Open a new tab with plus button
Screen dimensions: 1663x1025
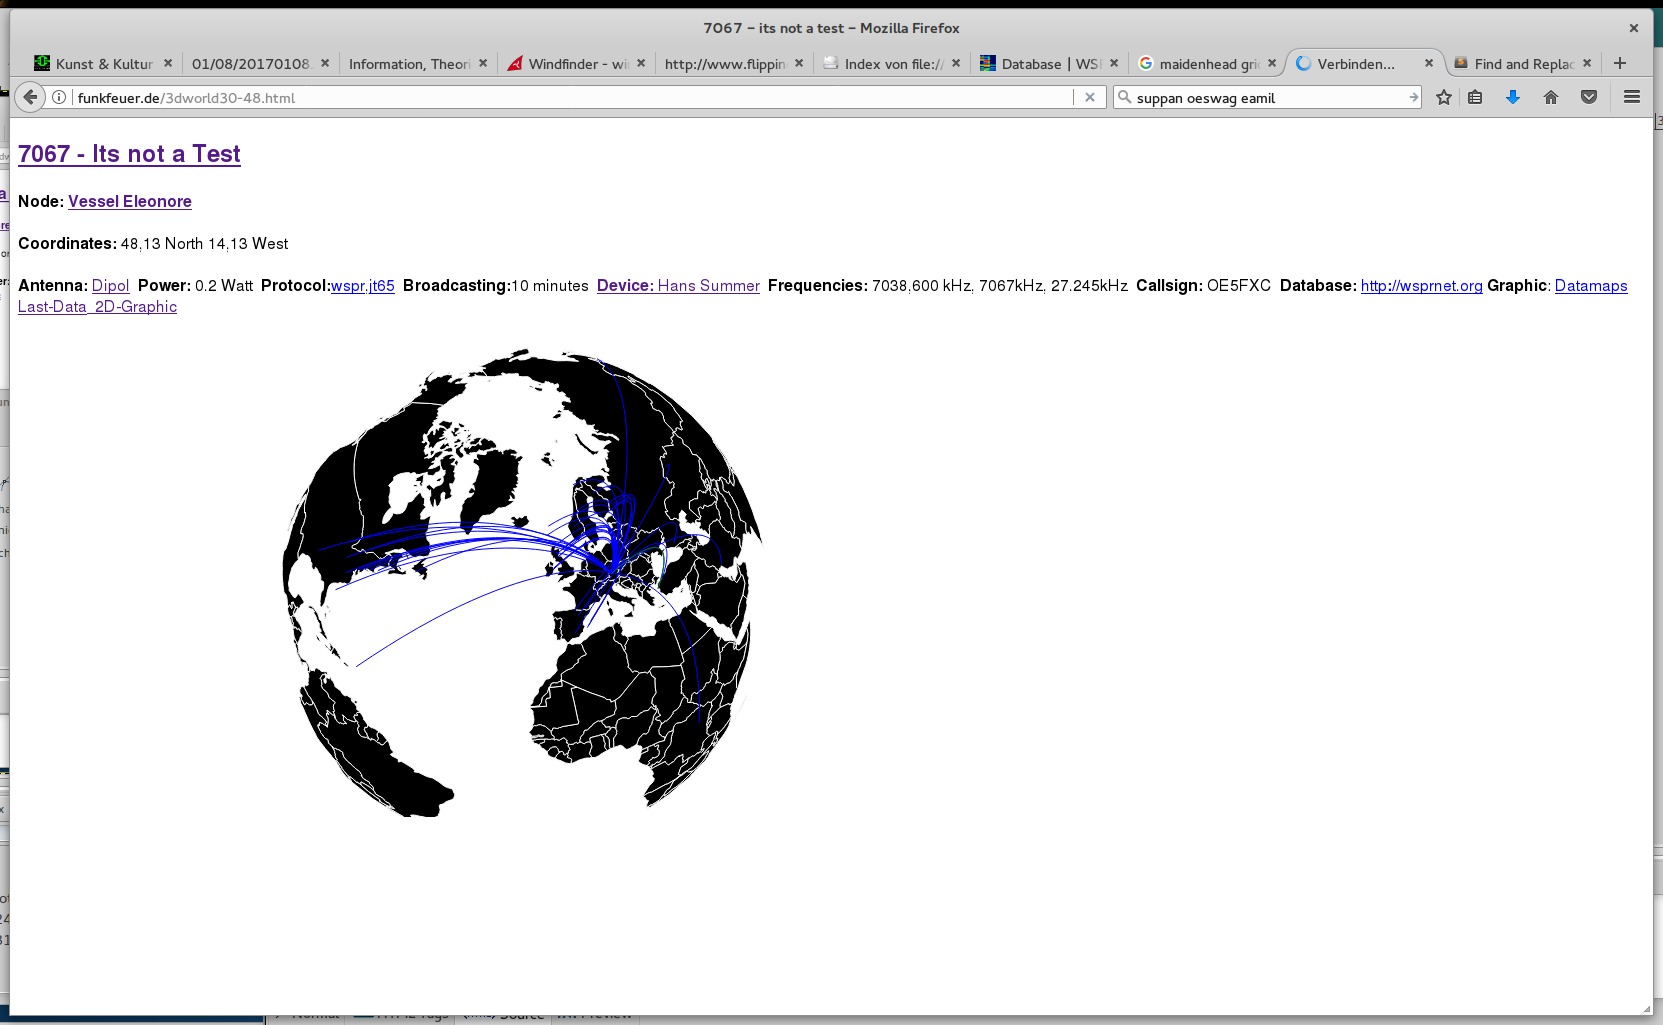pyautogui.click(x=1620, y=63)
